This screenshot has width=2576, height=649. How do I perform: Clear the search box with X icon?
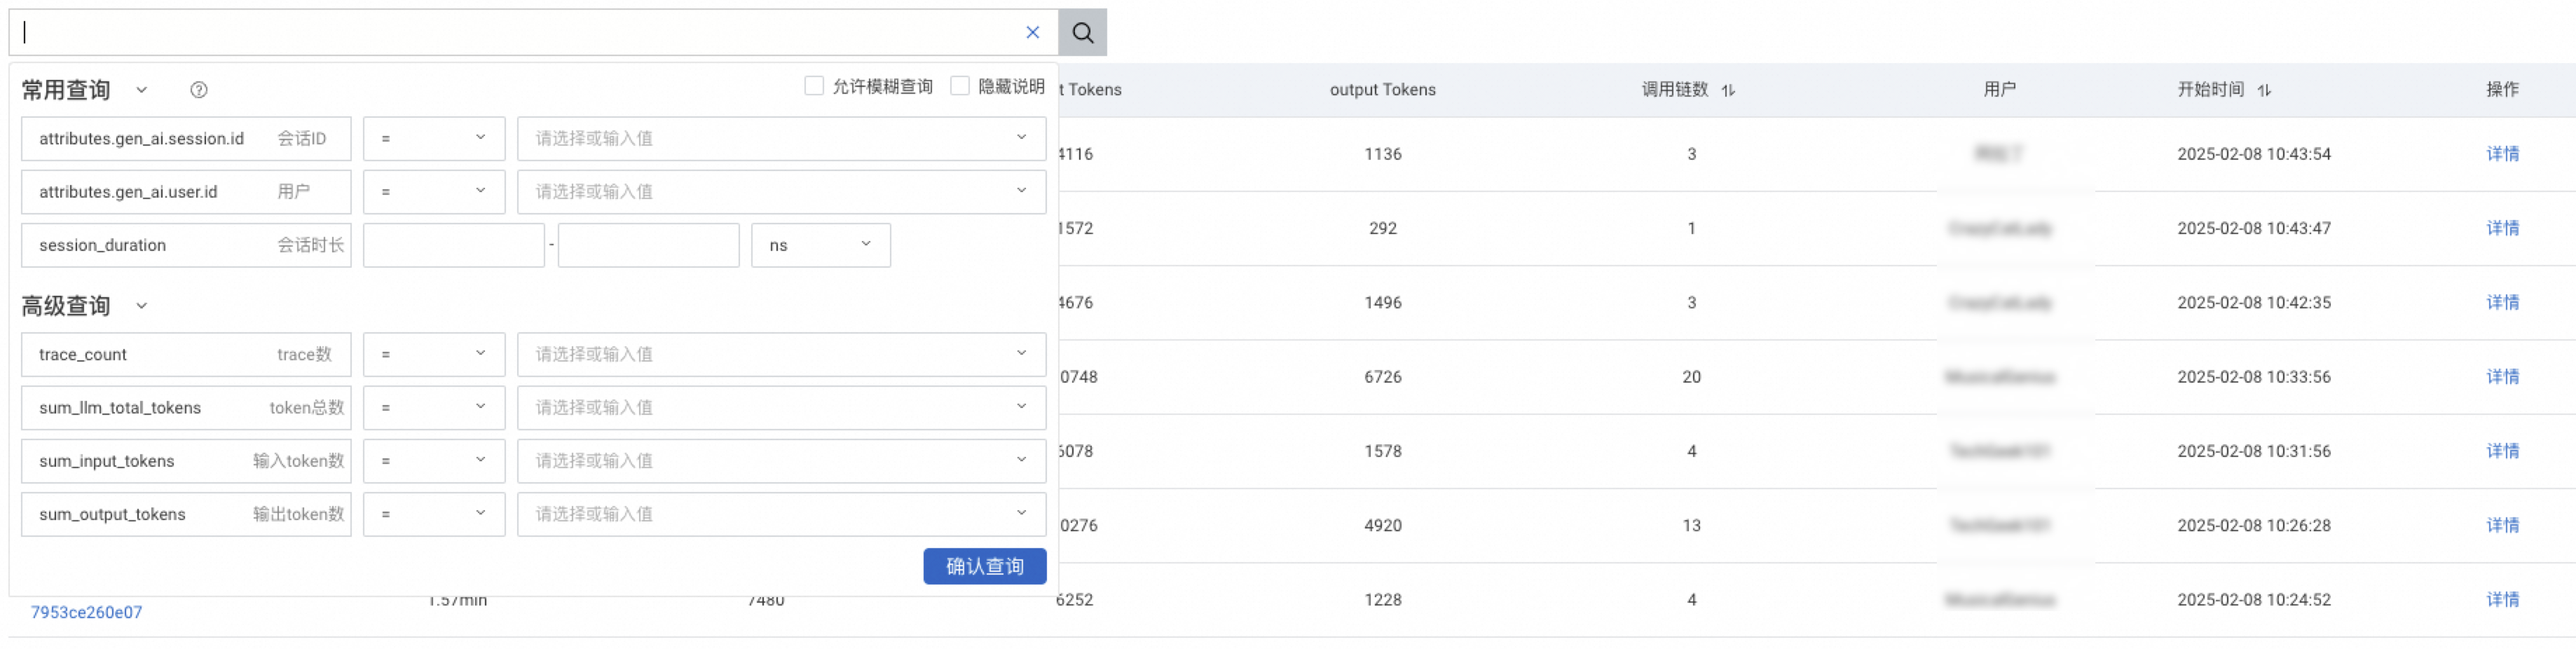[x=1032, y=33]
